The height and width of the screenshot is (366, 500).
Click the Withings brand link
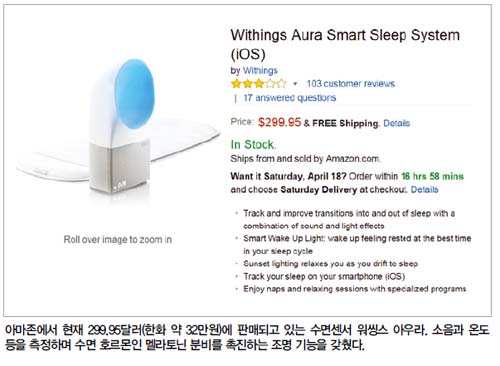click(x=260, y=71)
